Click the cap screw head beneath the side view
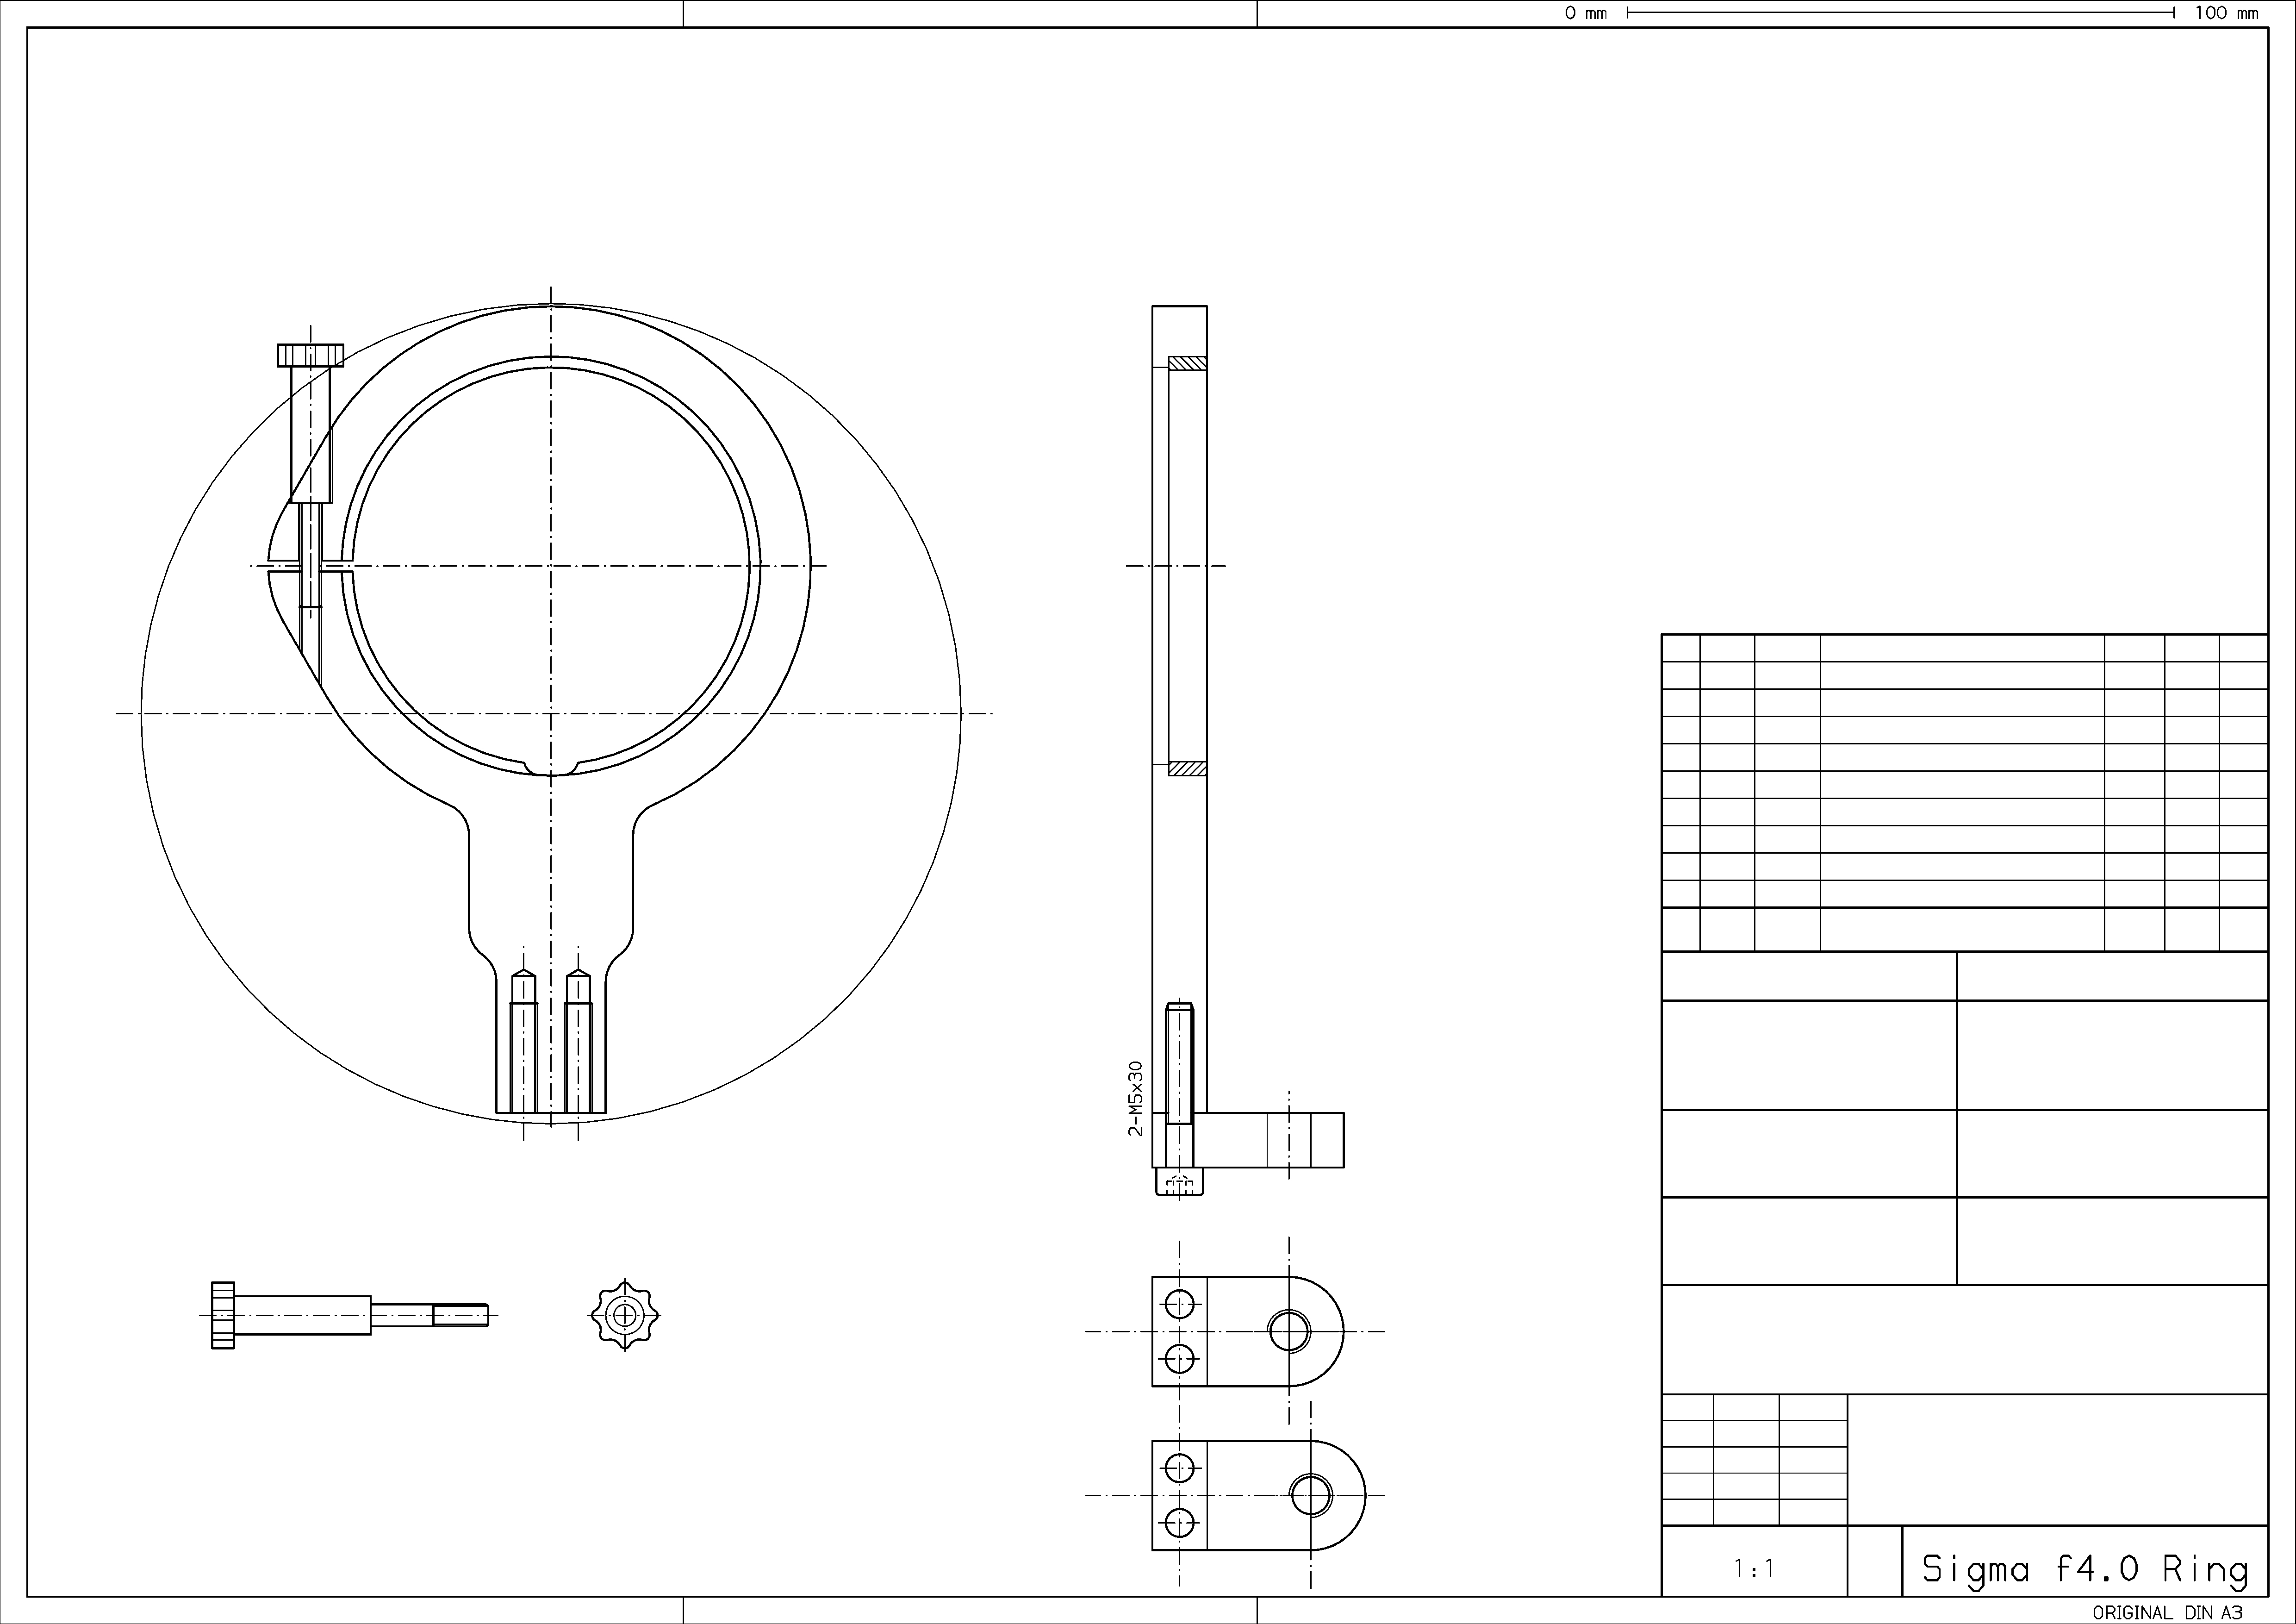This screenshot has width=2296, height=1624. (x=1180, y=1182)
